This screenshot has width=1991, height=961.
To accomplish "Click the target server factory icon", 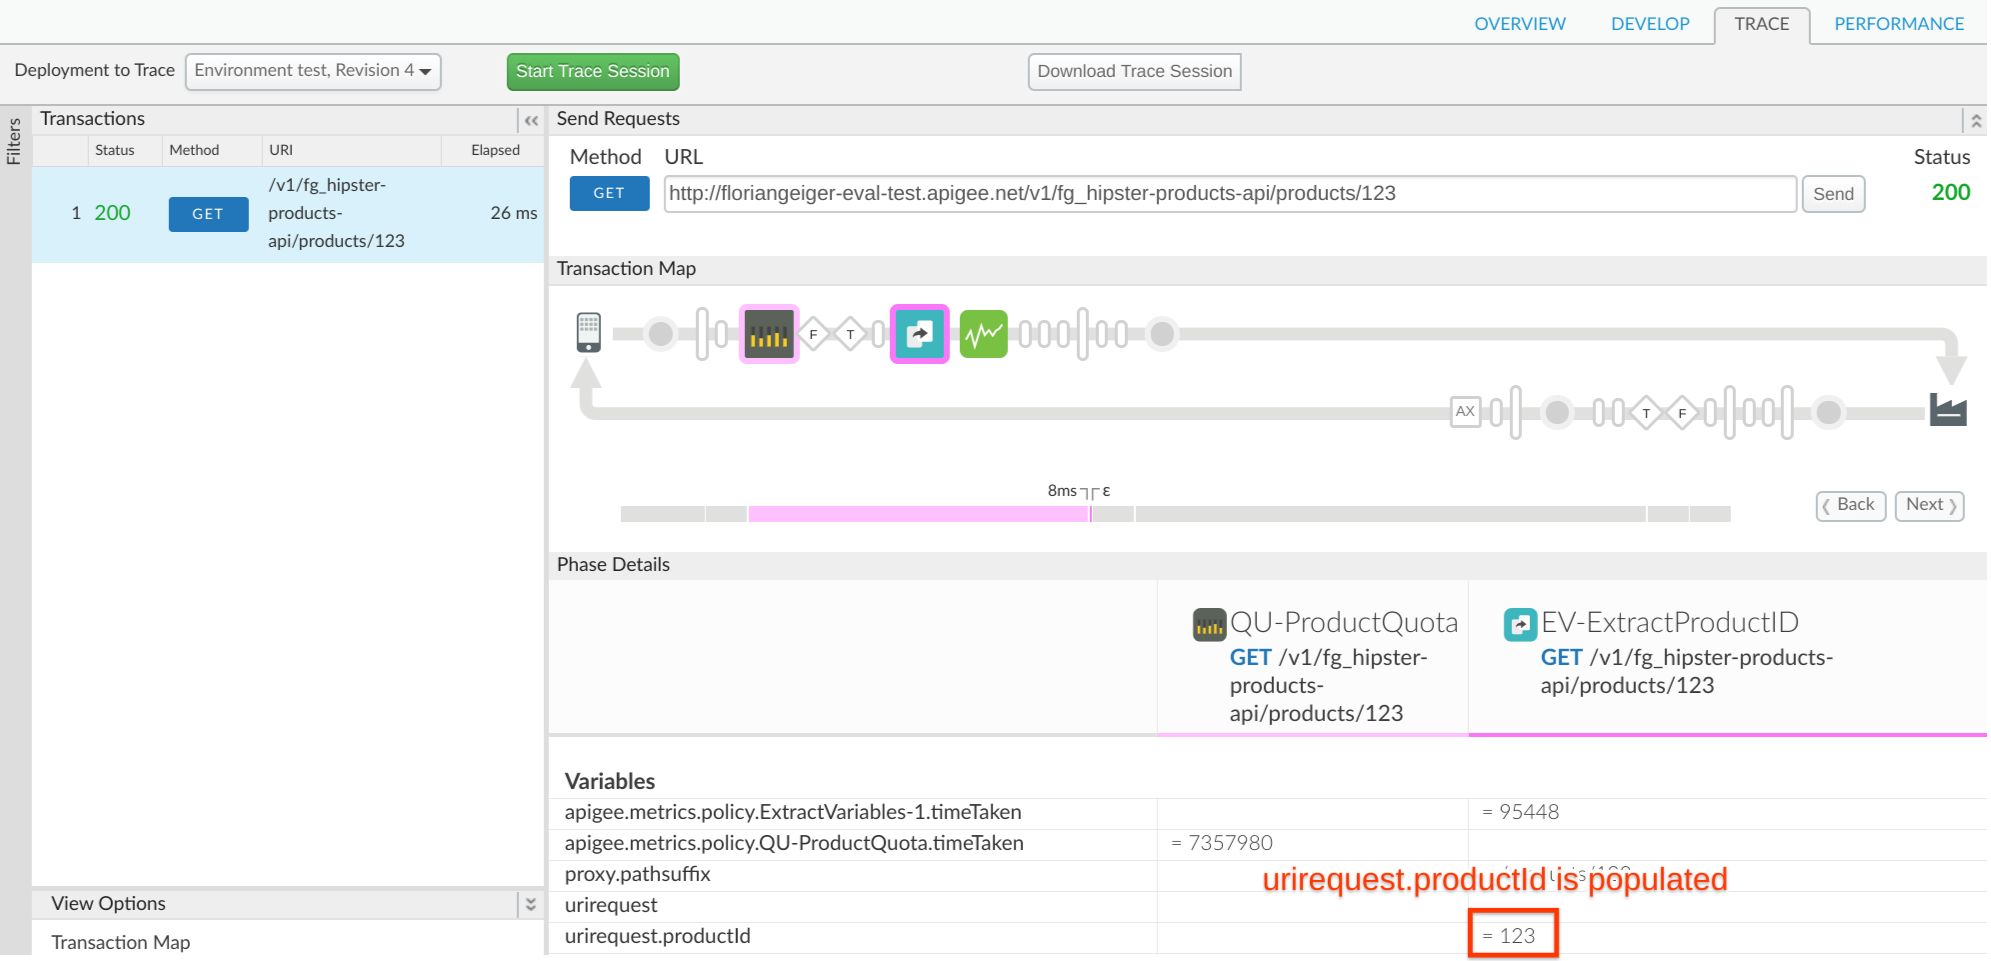I will pyautogui.click(x=1948, y=409).
